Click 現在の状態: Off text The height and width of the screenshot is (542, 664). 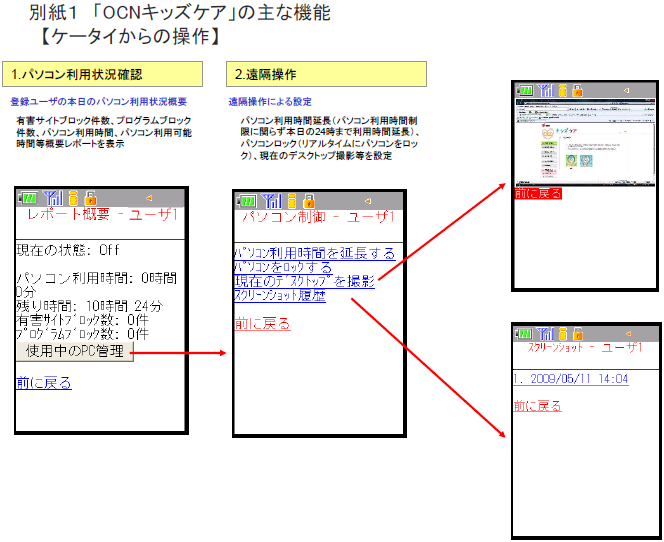click(68, 250)
